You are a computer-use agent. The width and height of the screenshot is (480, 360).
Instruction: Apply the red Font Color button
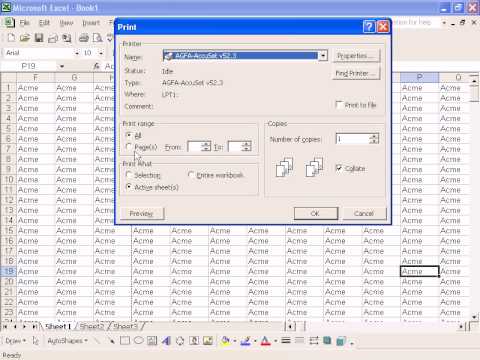coord(265,341)
